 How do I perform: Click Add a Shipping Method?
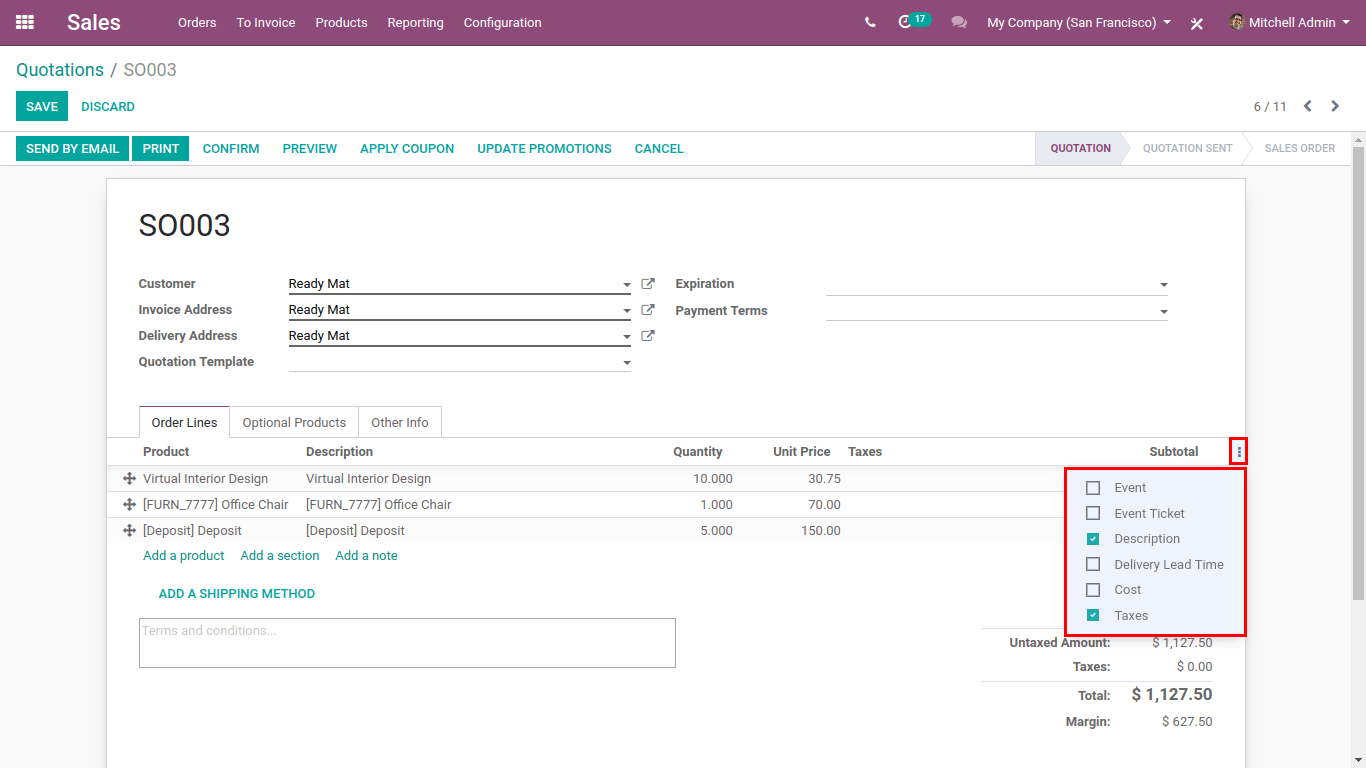point(237,593)
